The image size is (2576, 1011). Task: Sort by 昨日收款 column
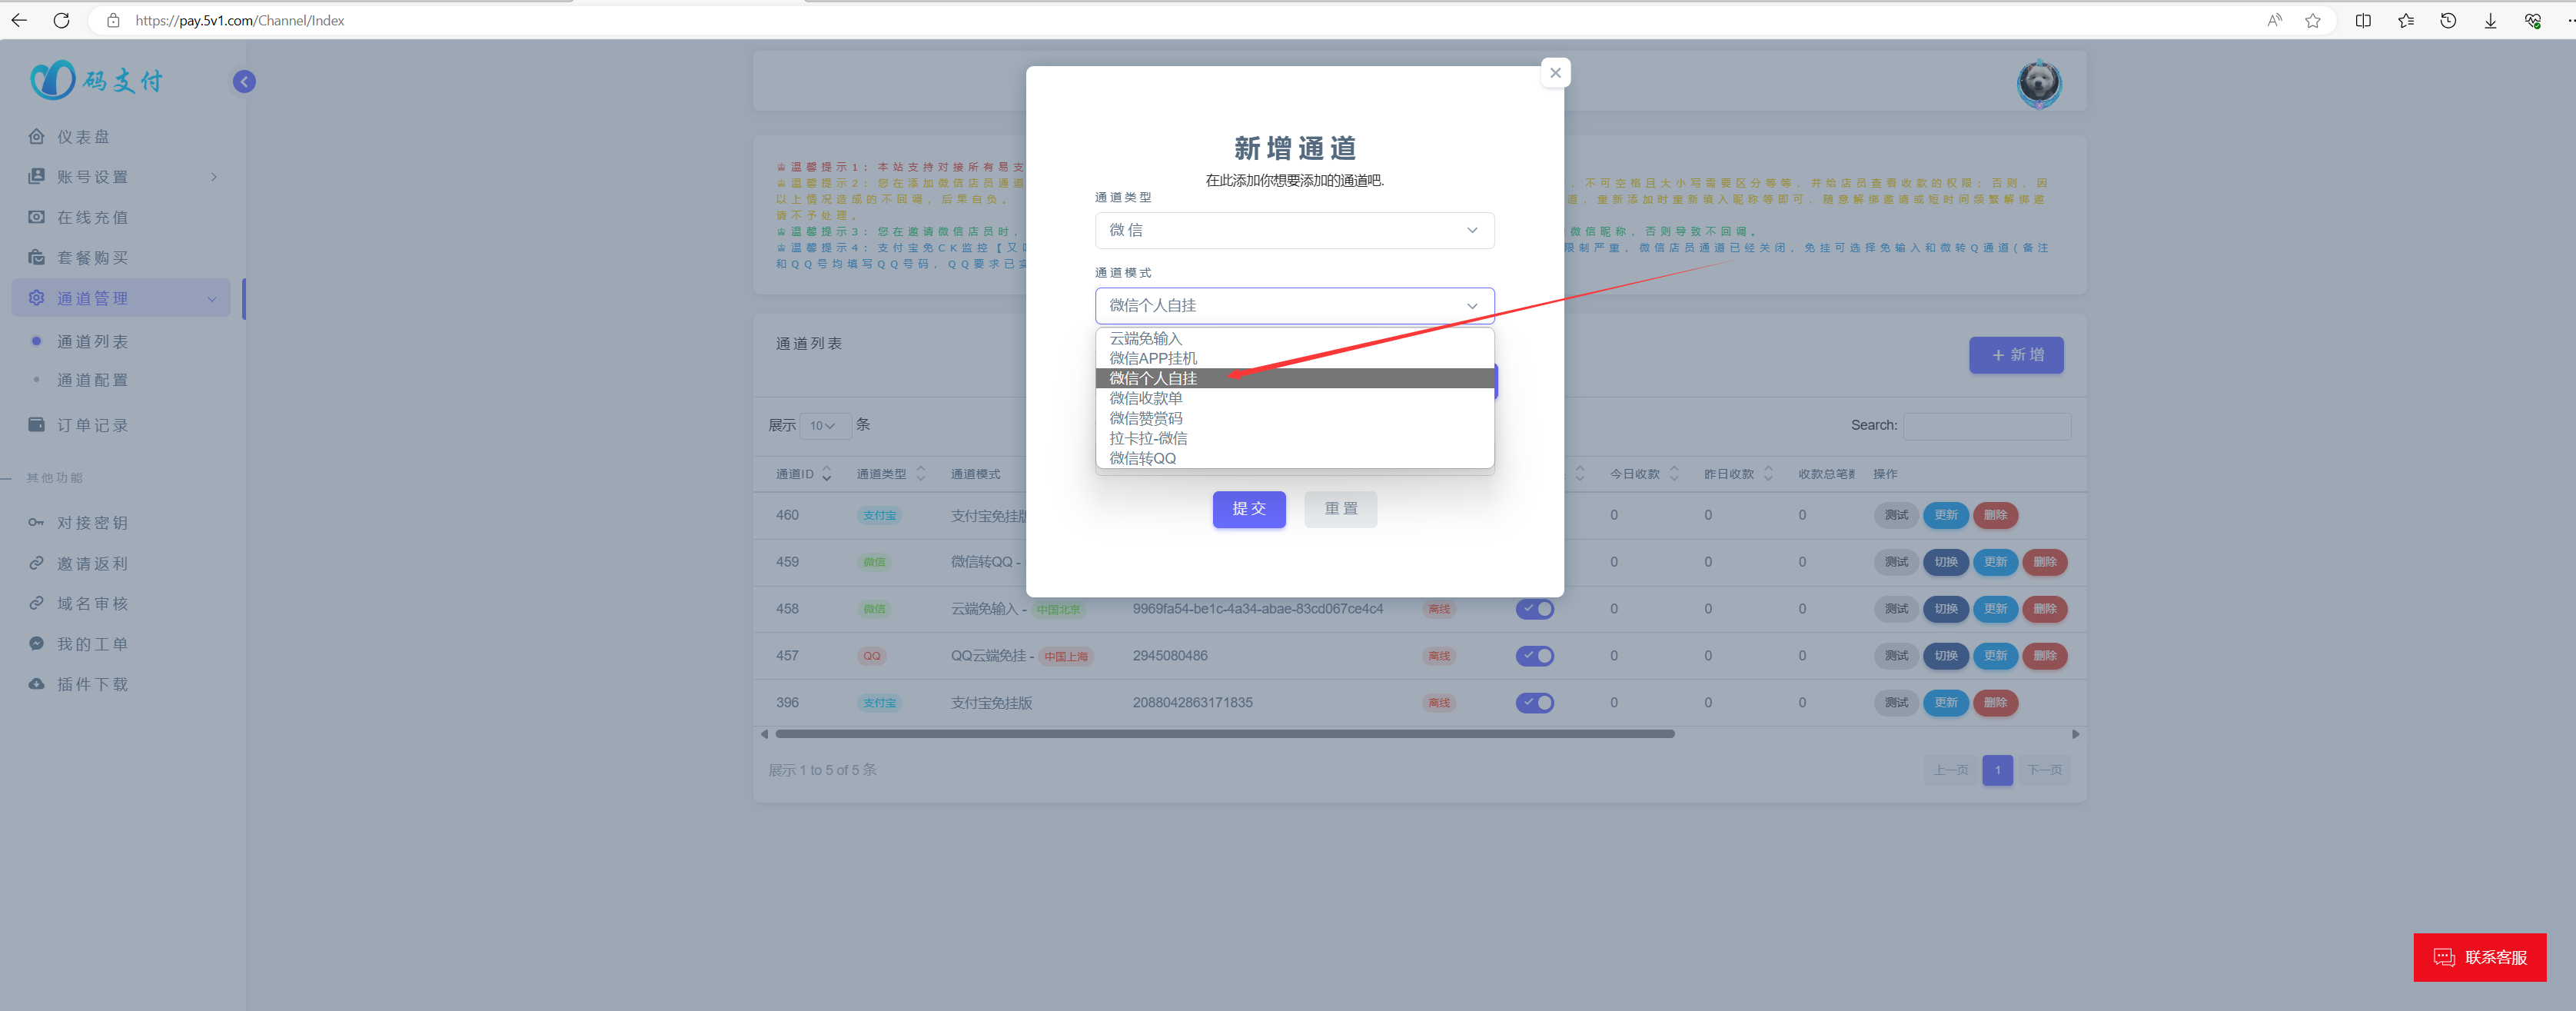click(1738, 474)
